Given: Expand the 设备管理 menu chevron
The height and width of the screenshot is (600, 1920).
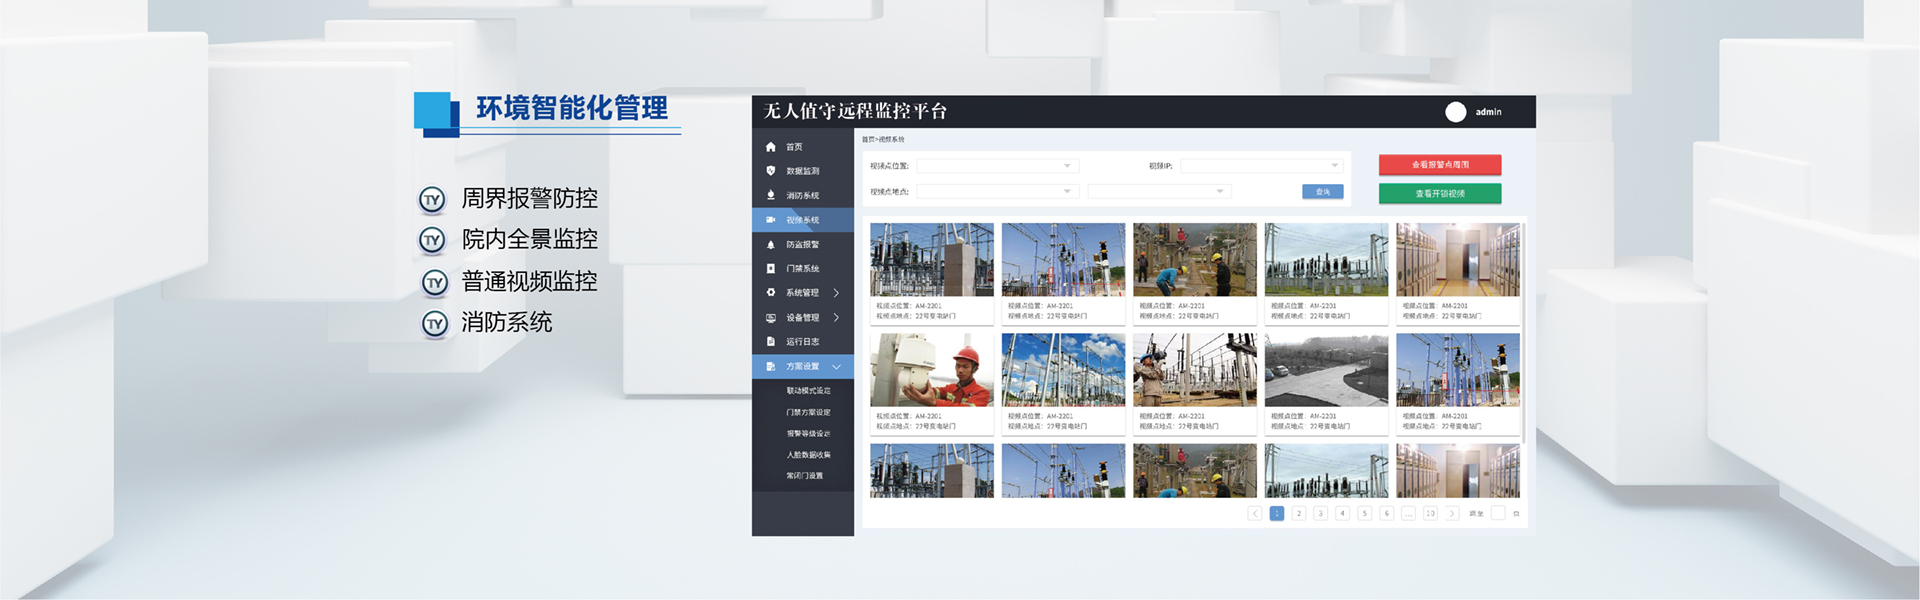Looking at the screenshot, I should pyautogui.click(x=836, y=318).
